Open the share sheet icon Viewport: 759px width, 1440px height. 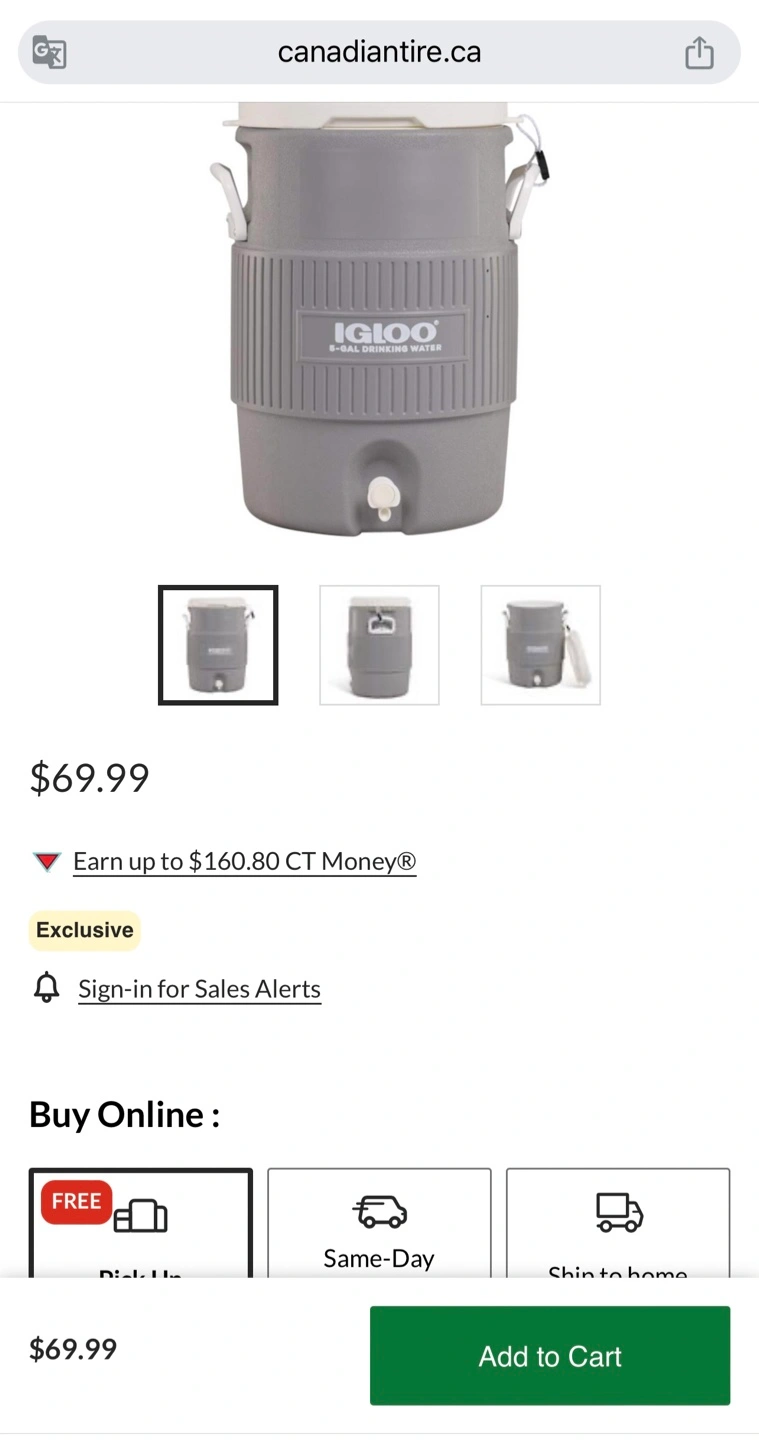699,52
